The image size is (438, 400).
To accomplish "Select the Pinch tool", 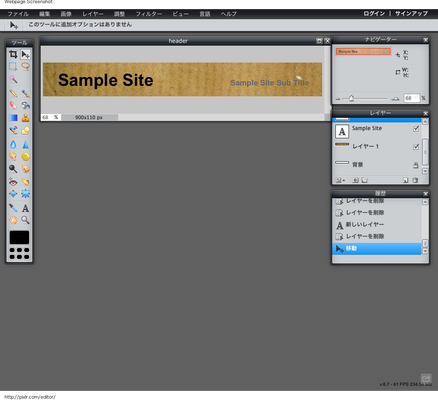I will pyautogui.click(x=25, y=194).
